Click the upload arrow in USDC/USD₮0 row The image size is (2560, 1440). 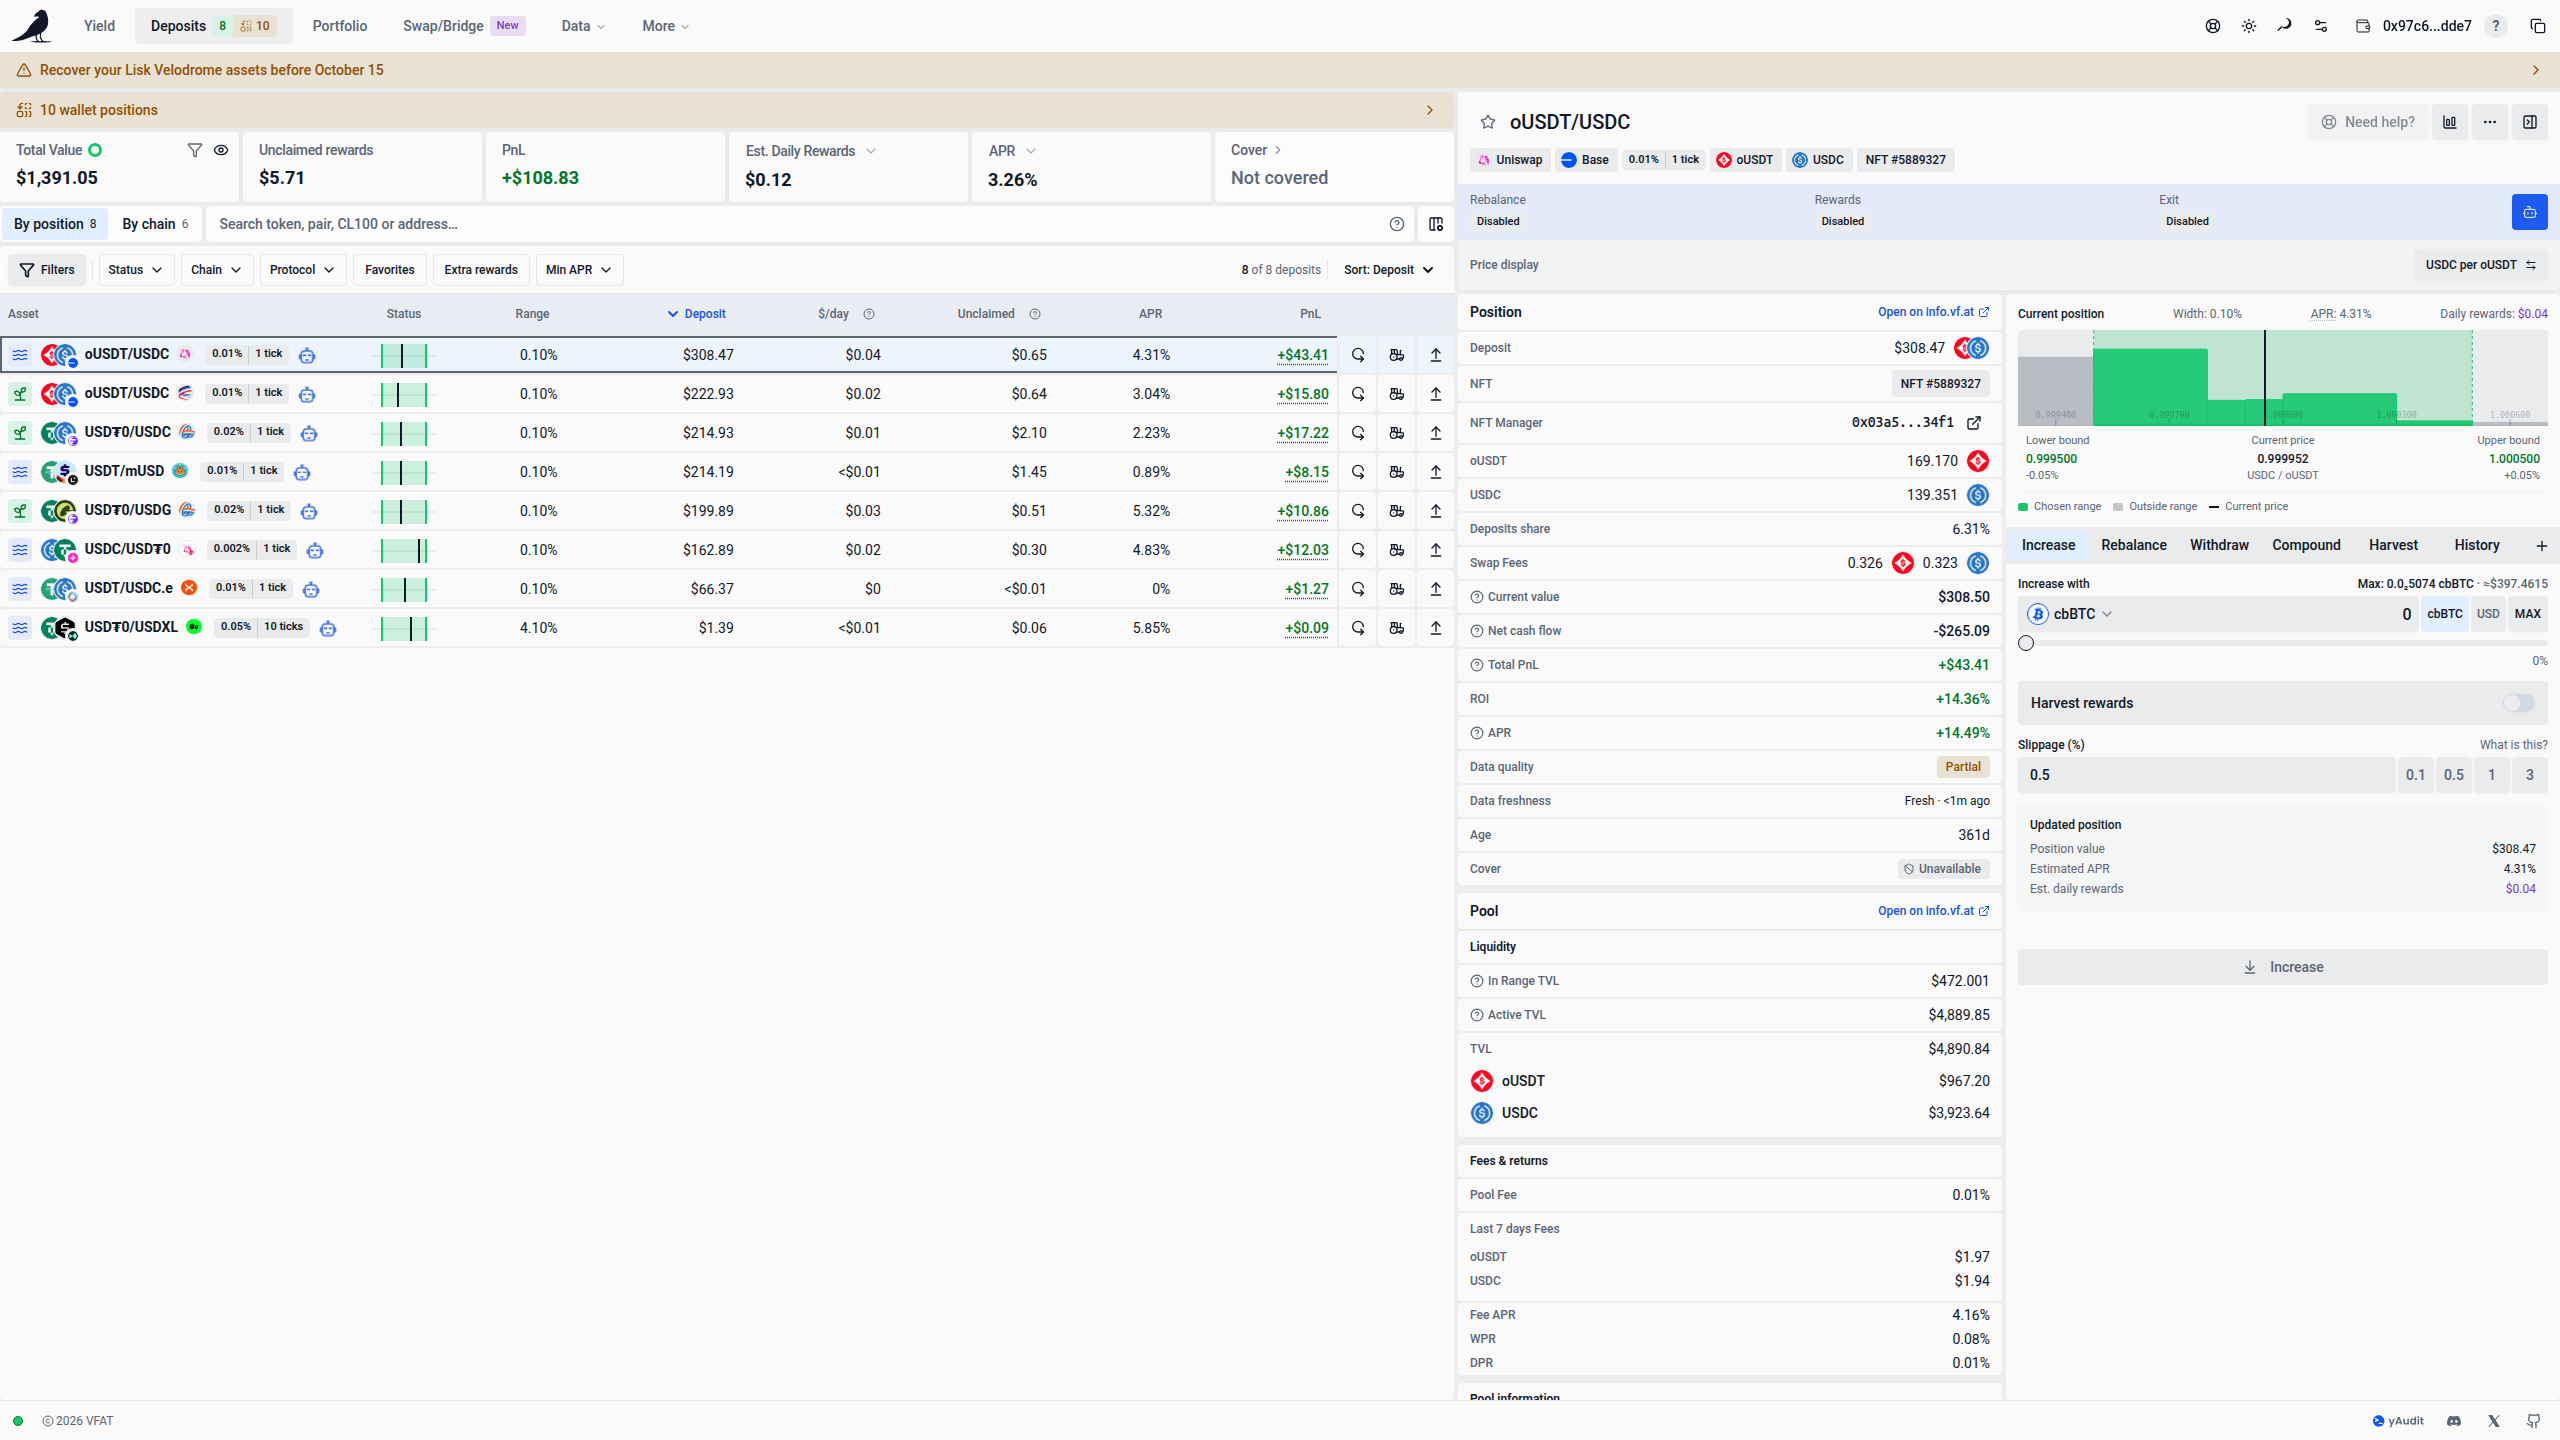(1436, 550)
